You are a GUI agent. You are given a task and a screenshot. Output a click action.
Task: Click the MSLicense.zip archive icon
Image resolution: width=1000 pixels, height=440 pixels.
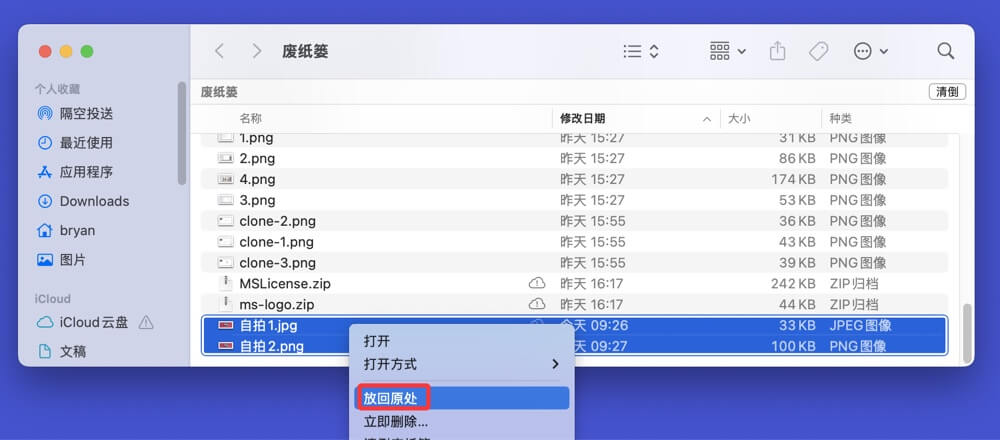click(226, 284)
